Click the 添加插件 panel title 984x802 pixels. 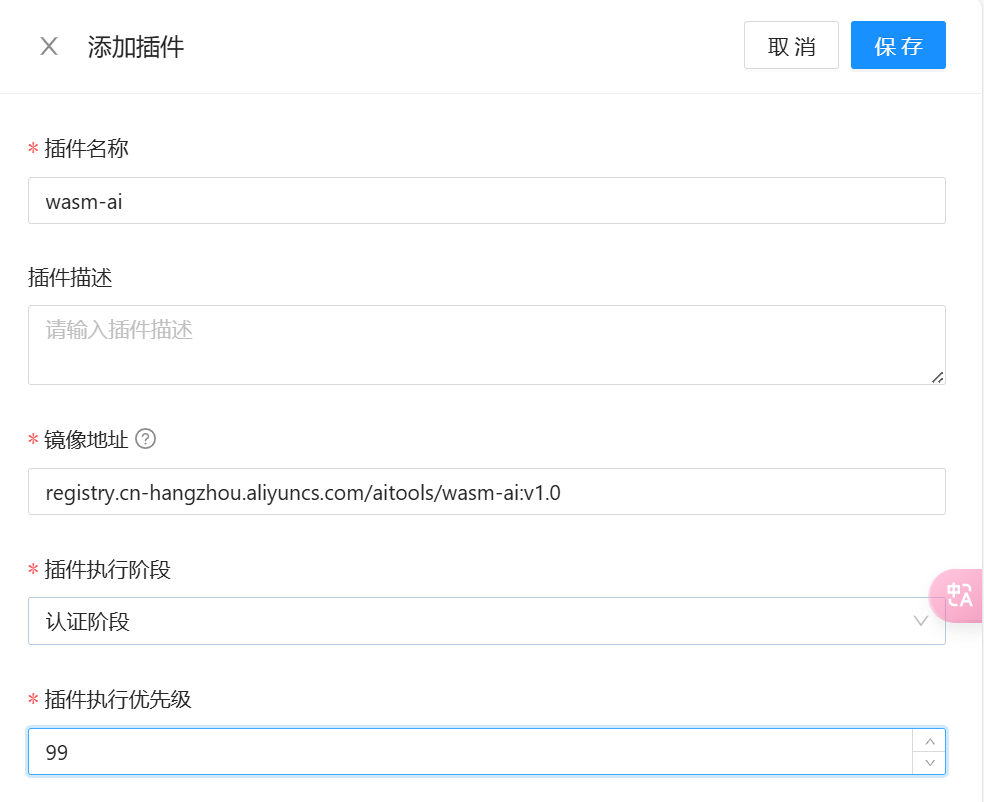coord(136,47)
